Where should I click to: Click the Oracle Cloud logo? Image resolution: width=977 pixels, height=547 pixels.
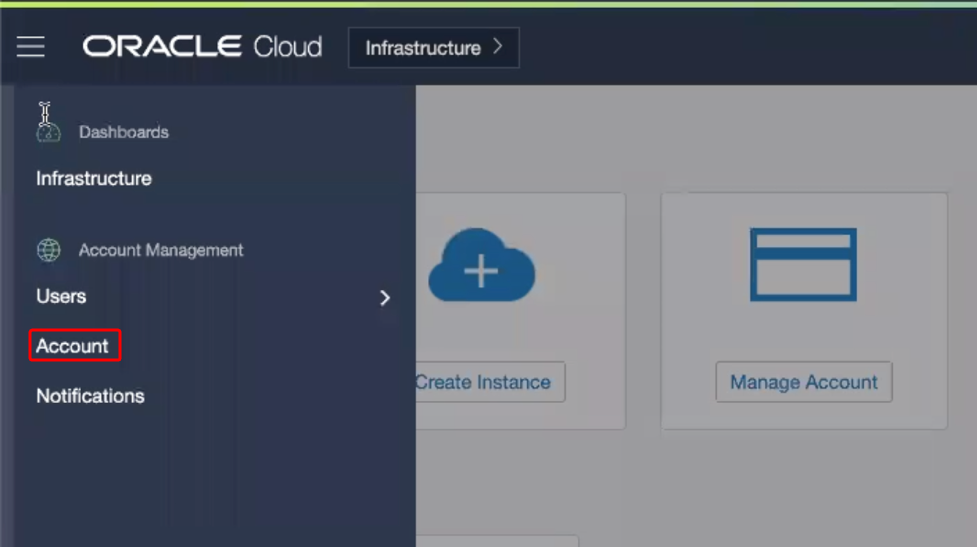(x=203, y=47)
